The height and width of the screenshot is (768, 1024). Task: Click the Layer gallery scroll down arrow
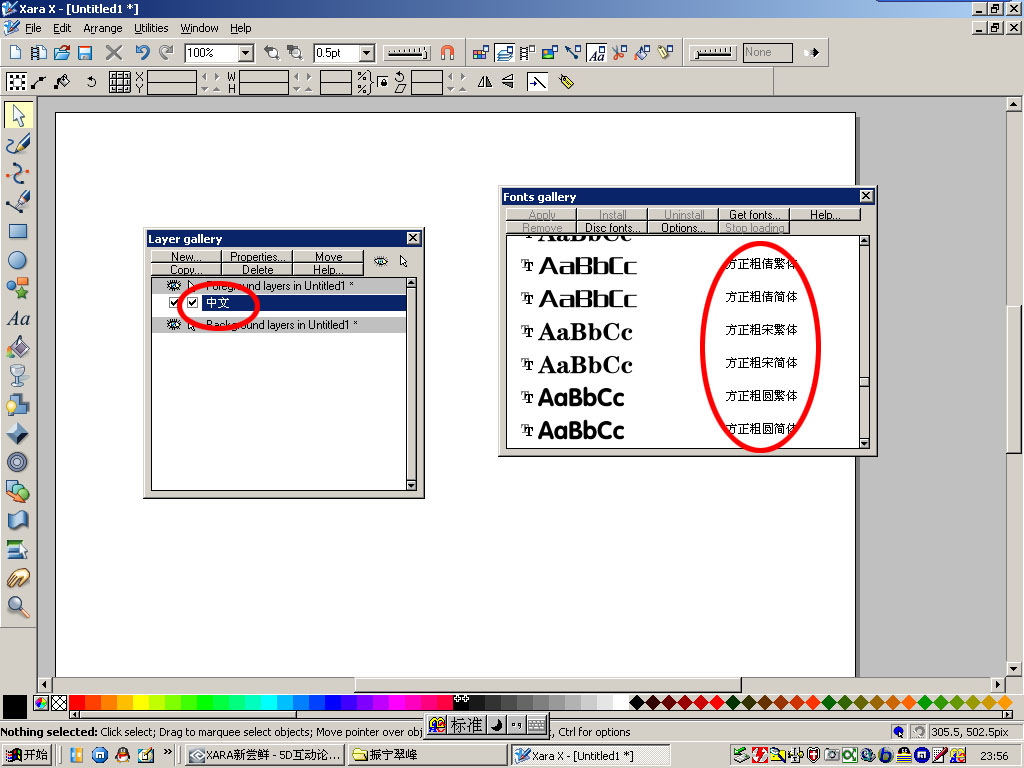click(411, 485)
